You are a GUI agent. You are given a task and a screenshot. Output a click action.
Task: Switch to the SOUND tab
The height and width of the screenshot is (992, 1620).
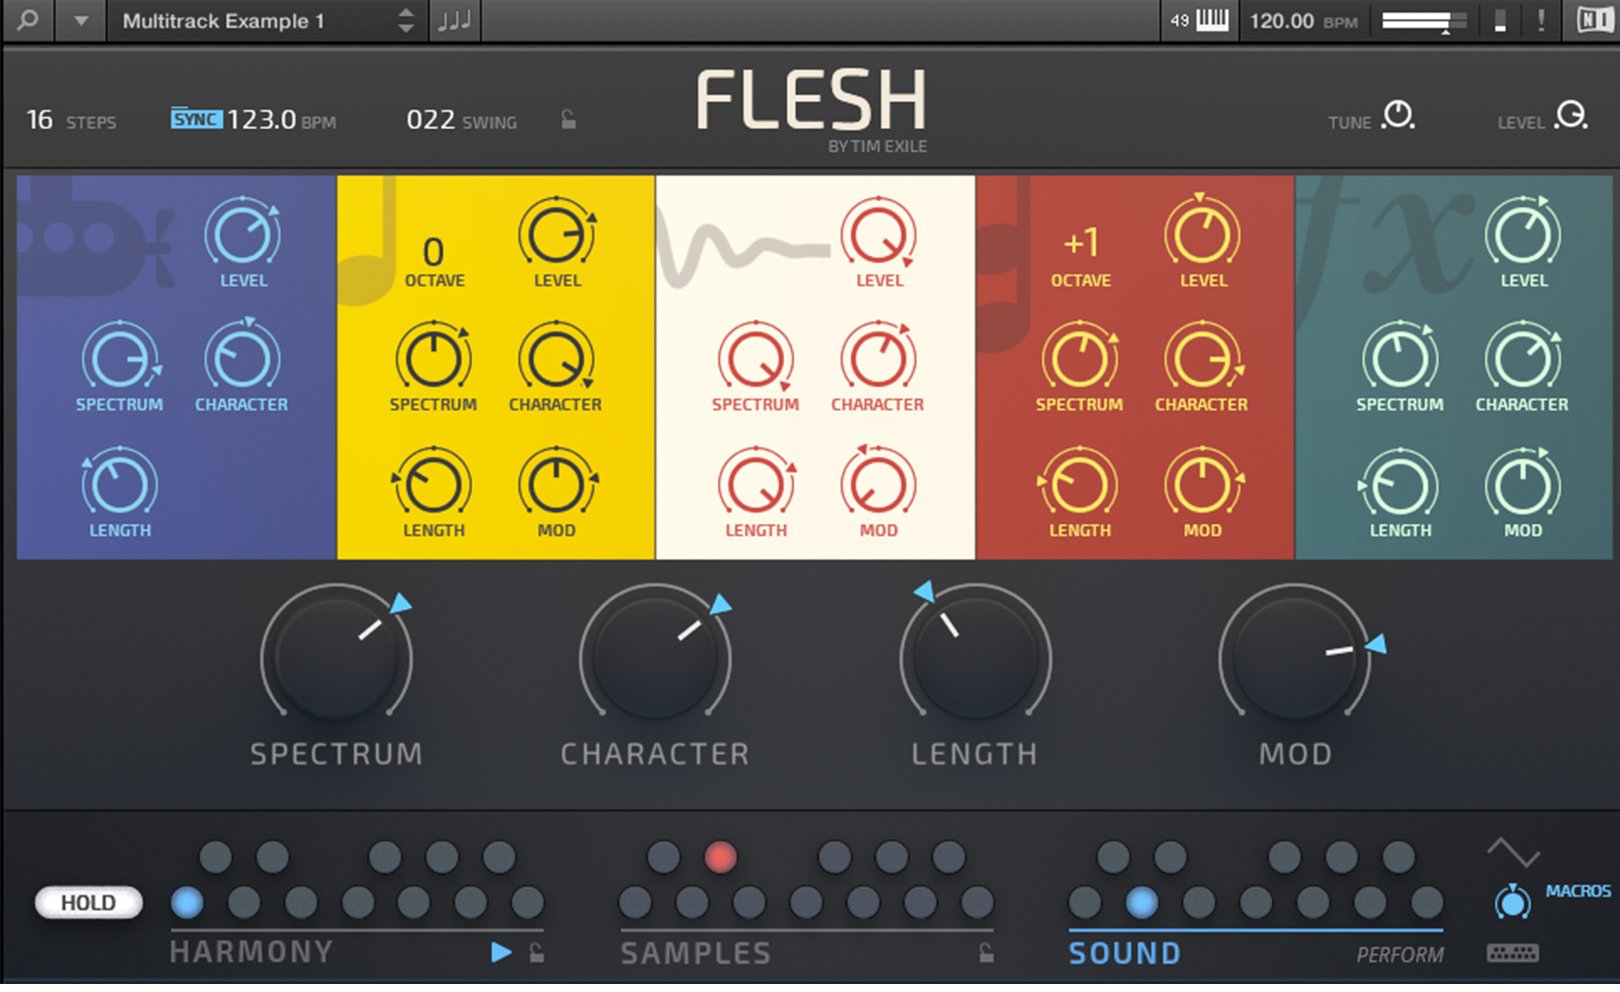[x=1125, y=953]
